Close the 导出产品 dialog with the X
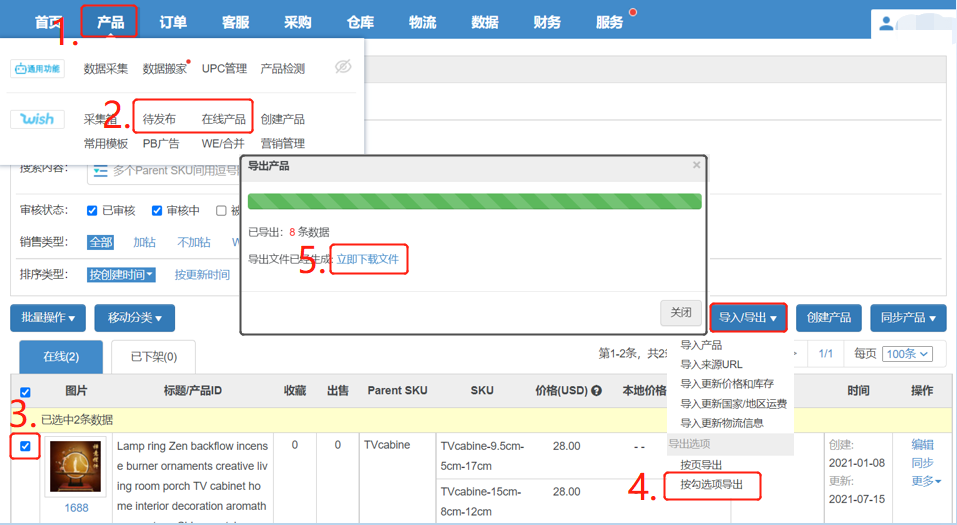 point(696,165)
